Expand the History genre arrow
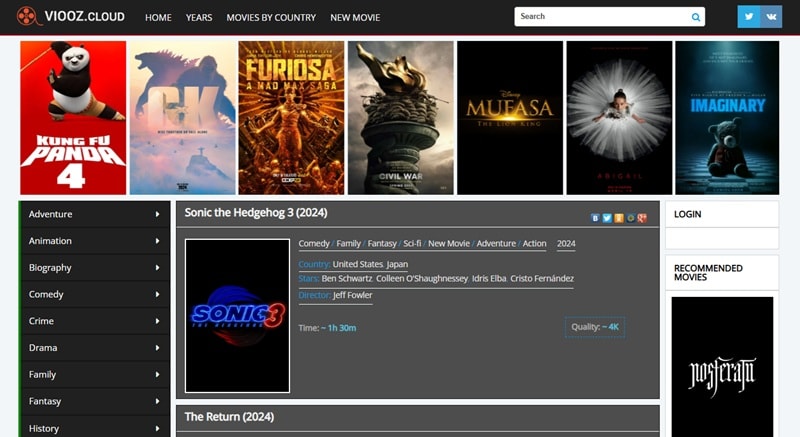Image resolution: width=800 pixels, height=437 pixels. click(157, 428)
